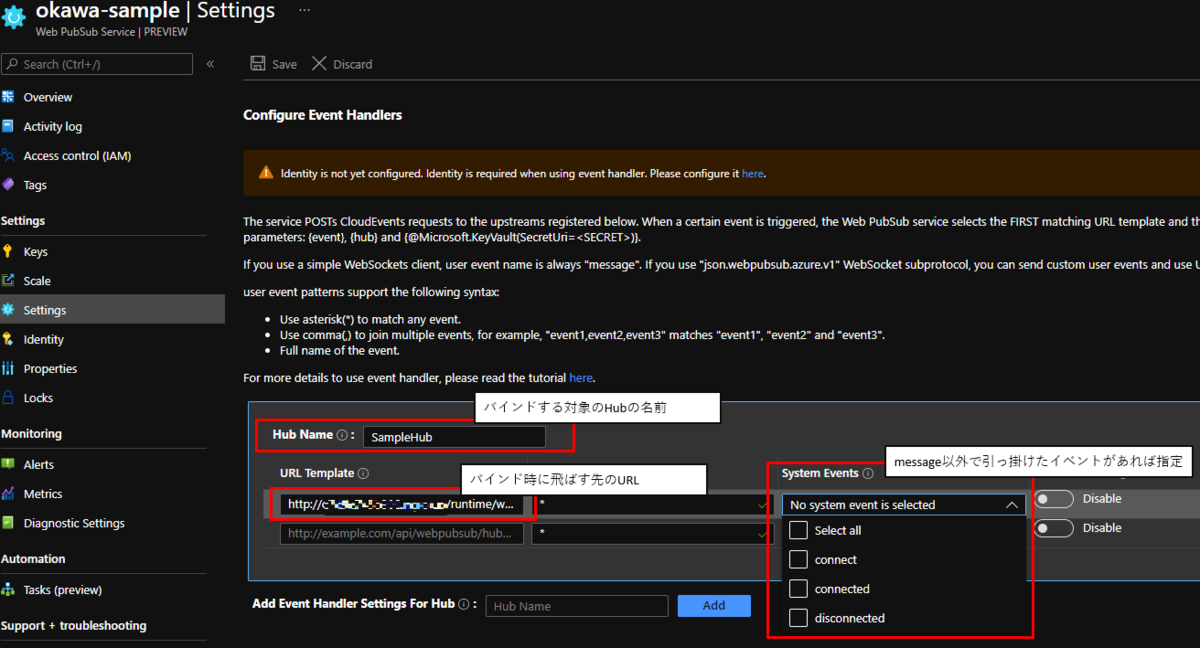
Task: Click the blue Add button
Action: pos(714,605)
